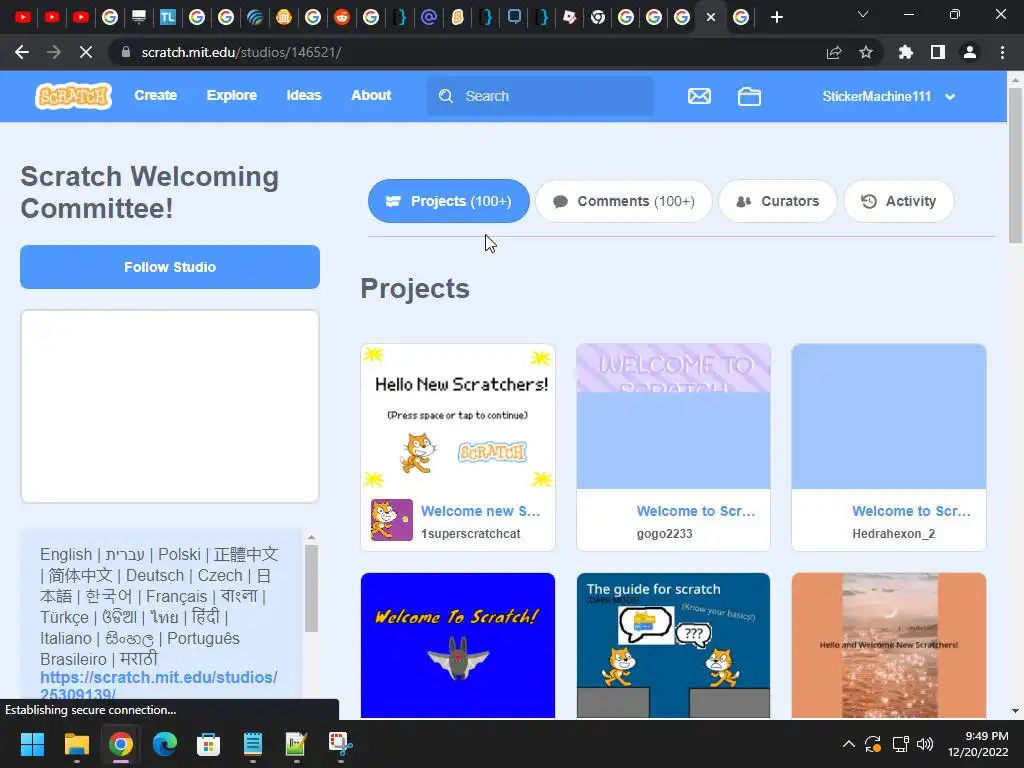Screen dimensions: 1024x768
Task: Go back to the previous page
Action: (22, 52)
